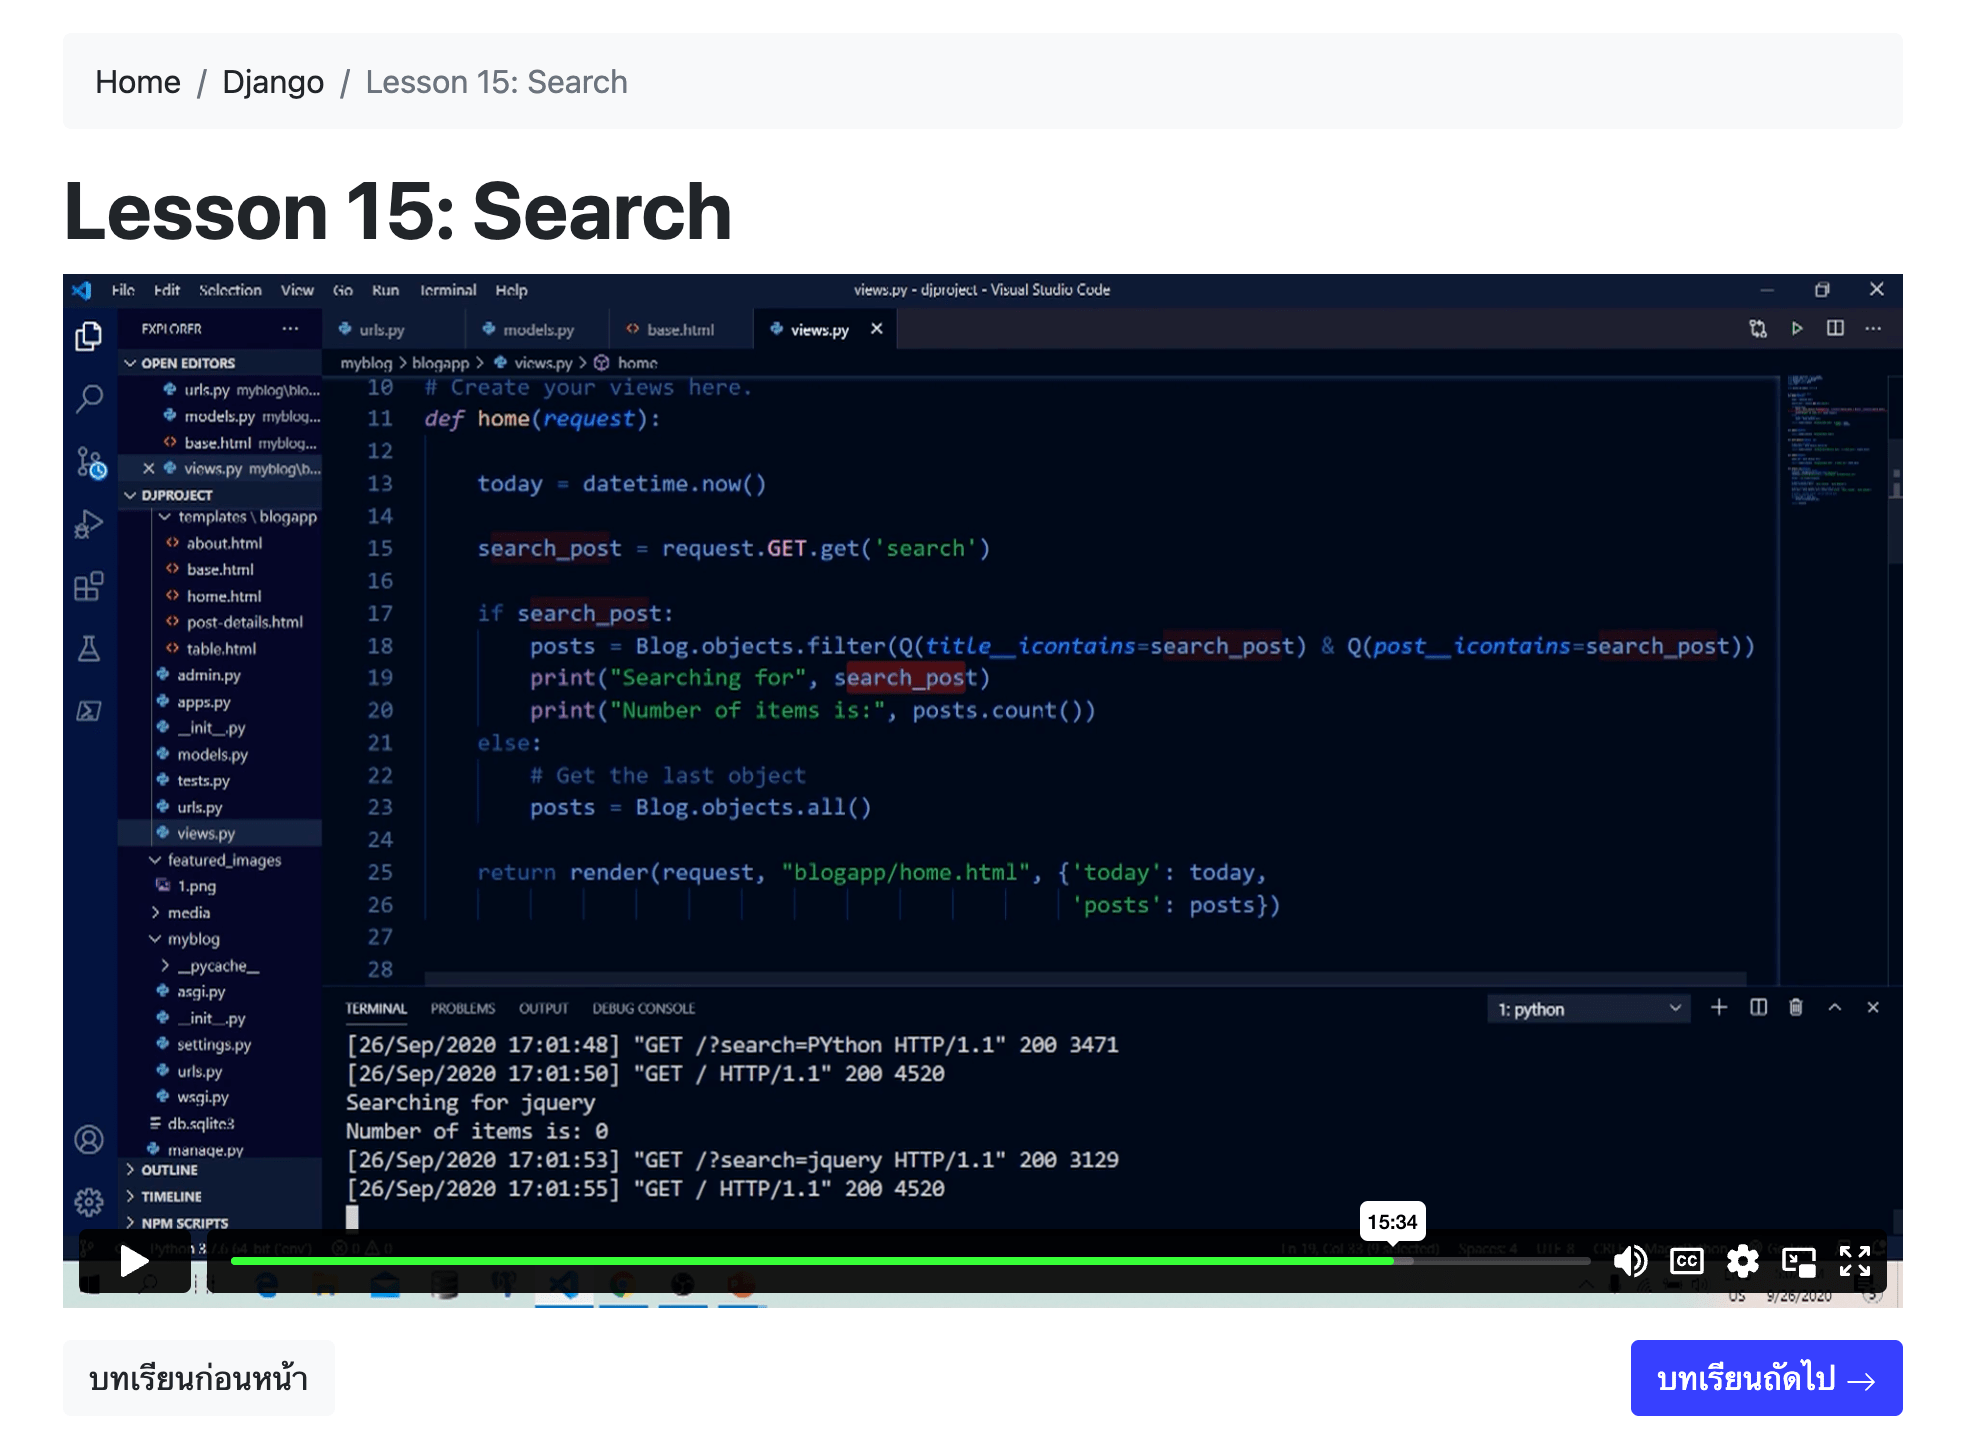Open the OUTPUT panel tab
The image size is (1984, 1450).
click(544, 1008)
